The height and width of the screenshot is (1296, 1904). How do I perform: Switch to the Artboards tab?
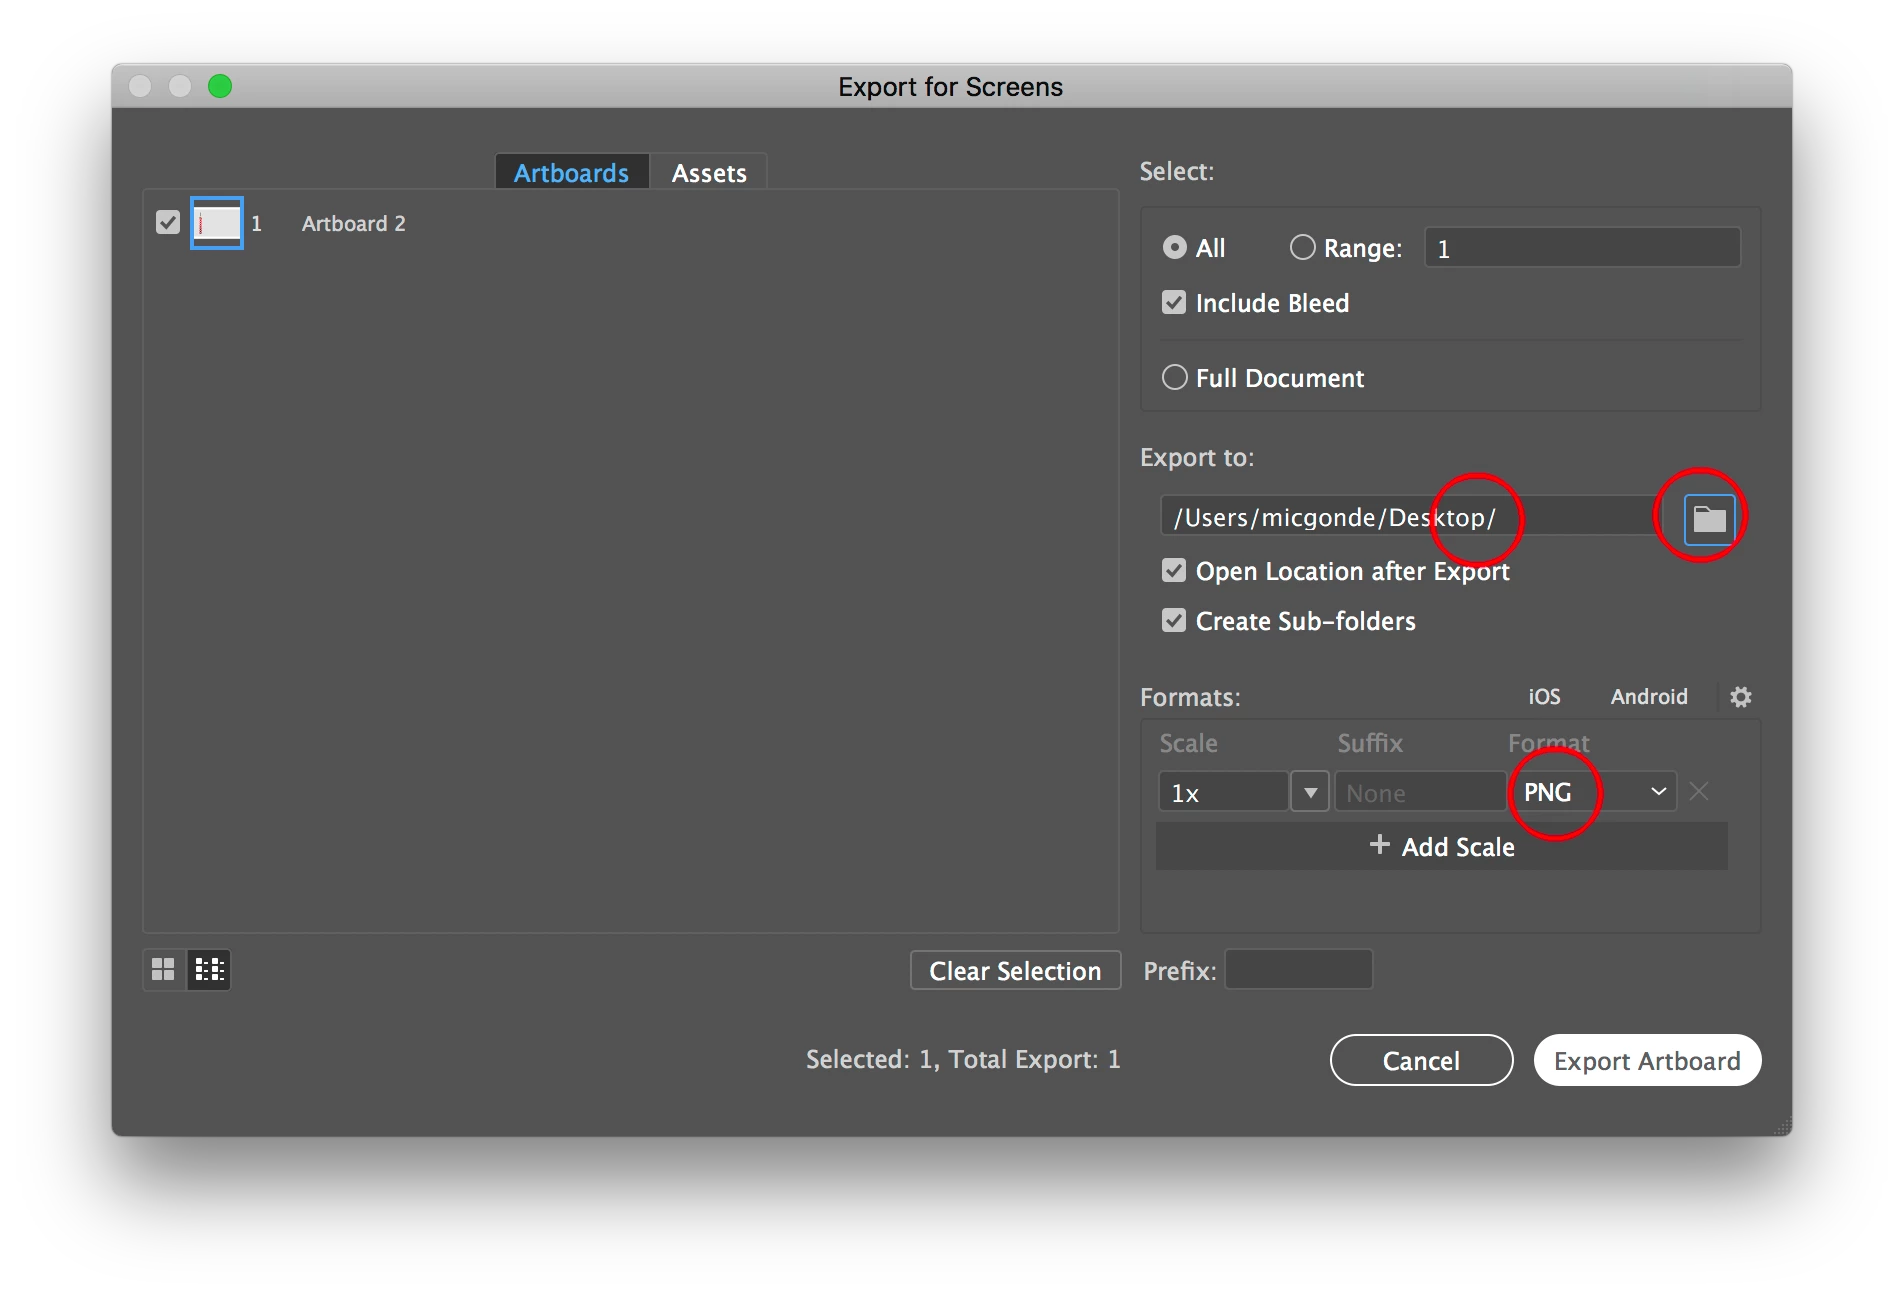(x=572, y=172)
